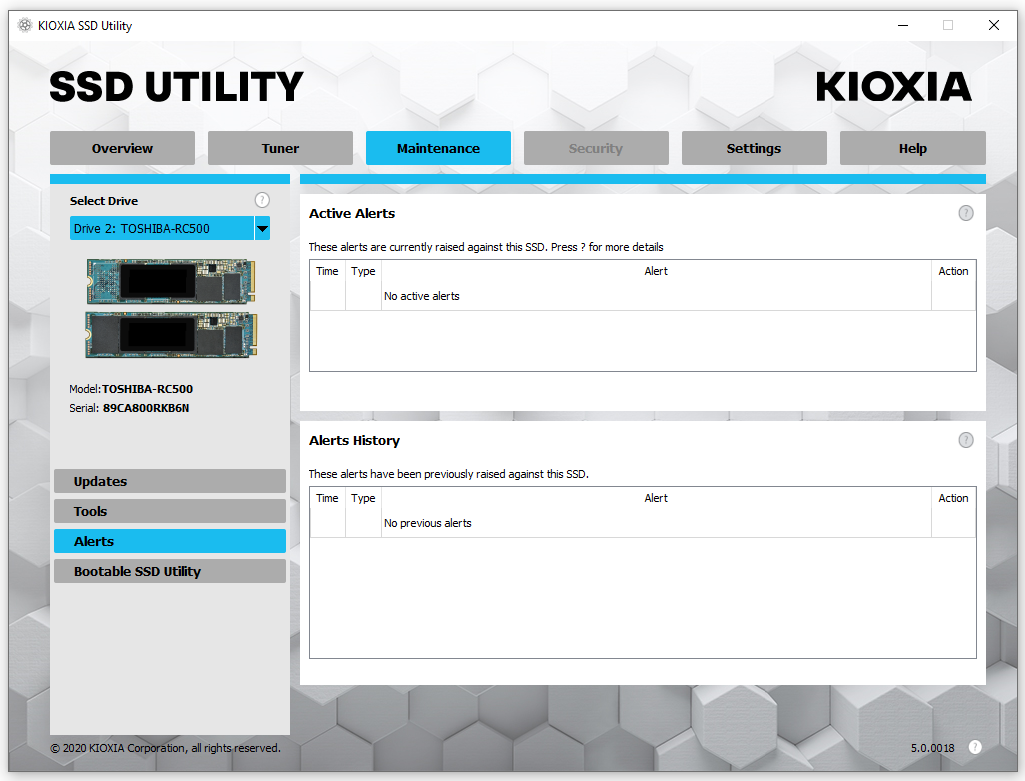
Task: Click the bottom SSD drive image
Action: 171,335
